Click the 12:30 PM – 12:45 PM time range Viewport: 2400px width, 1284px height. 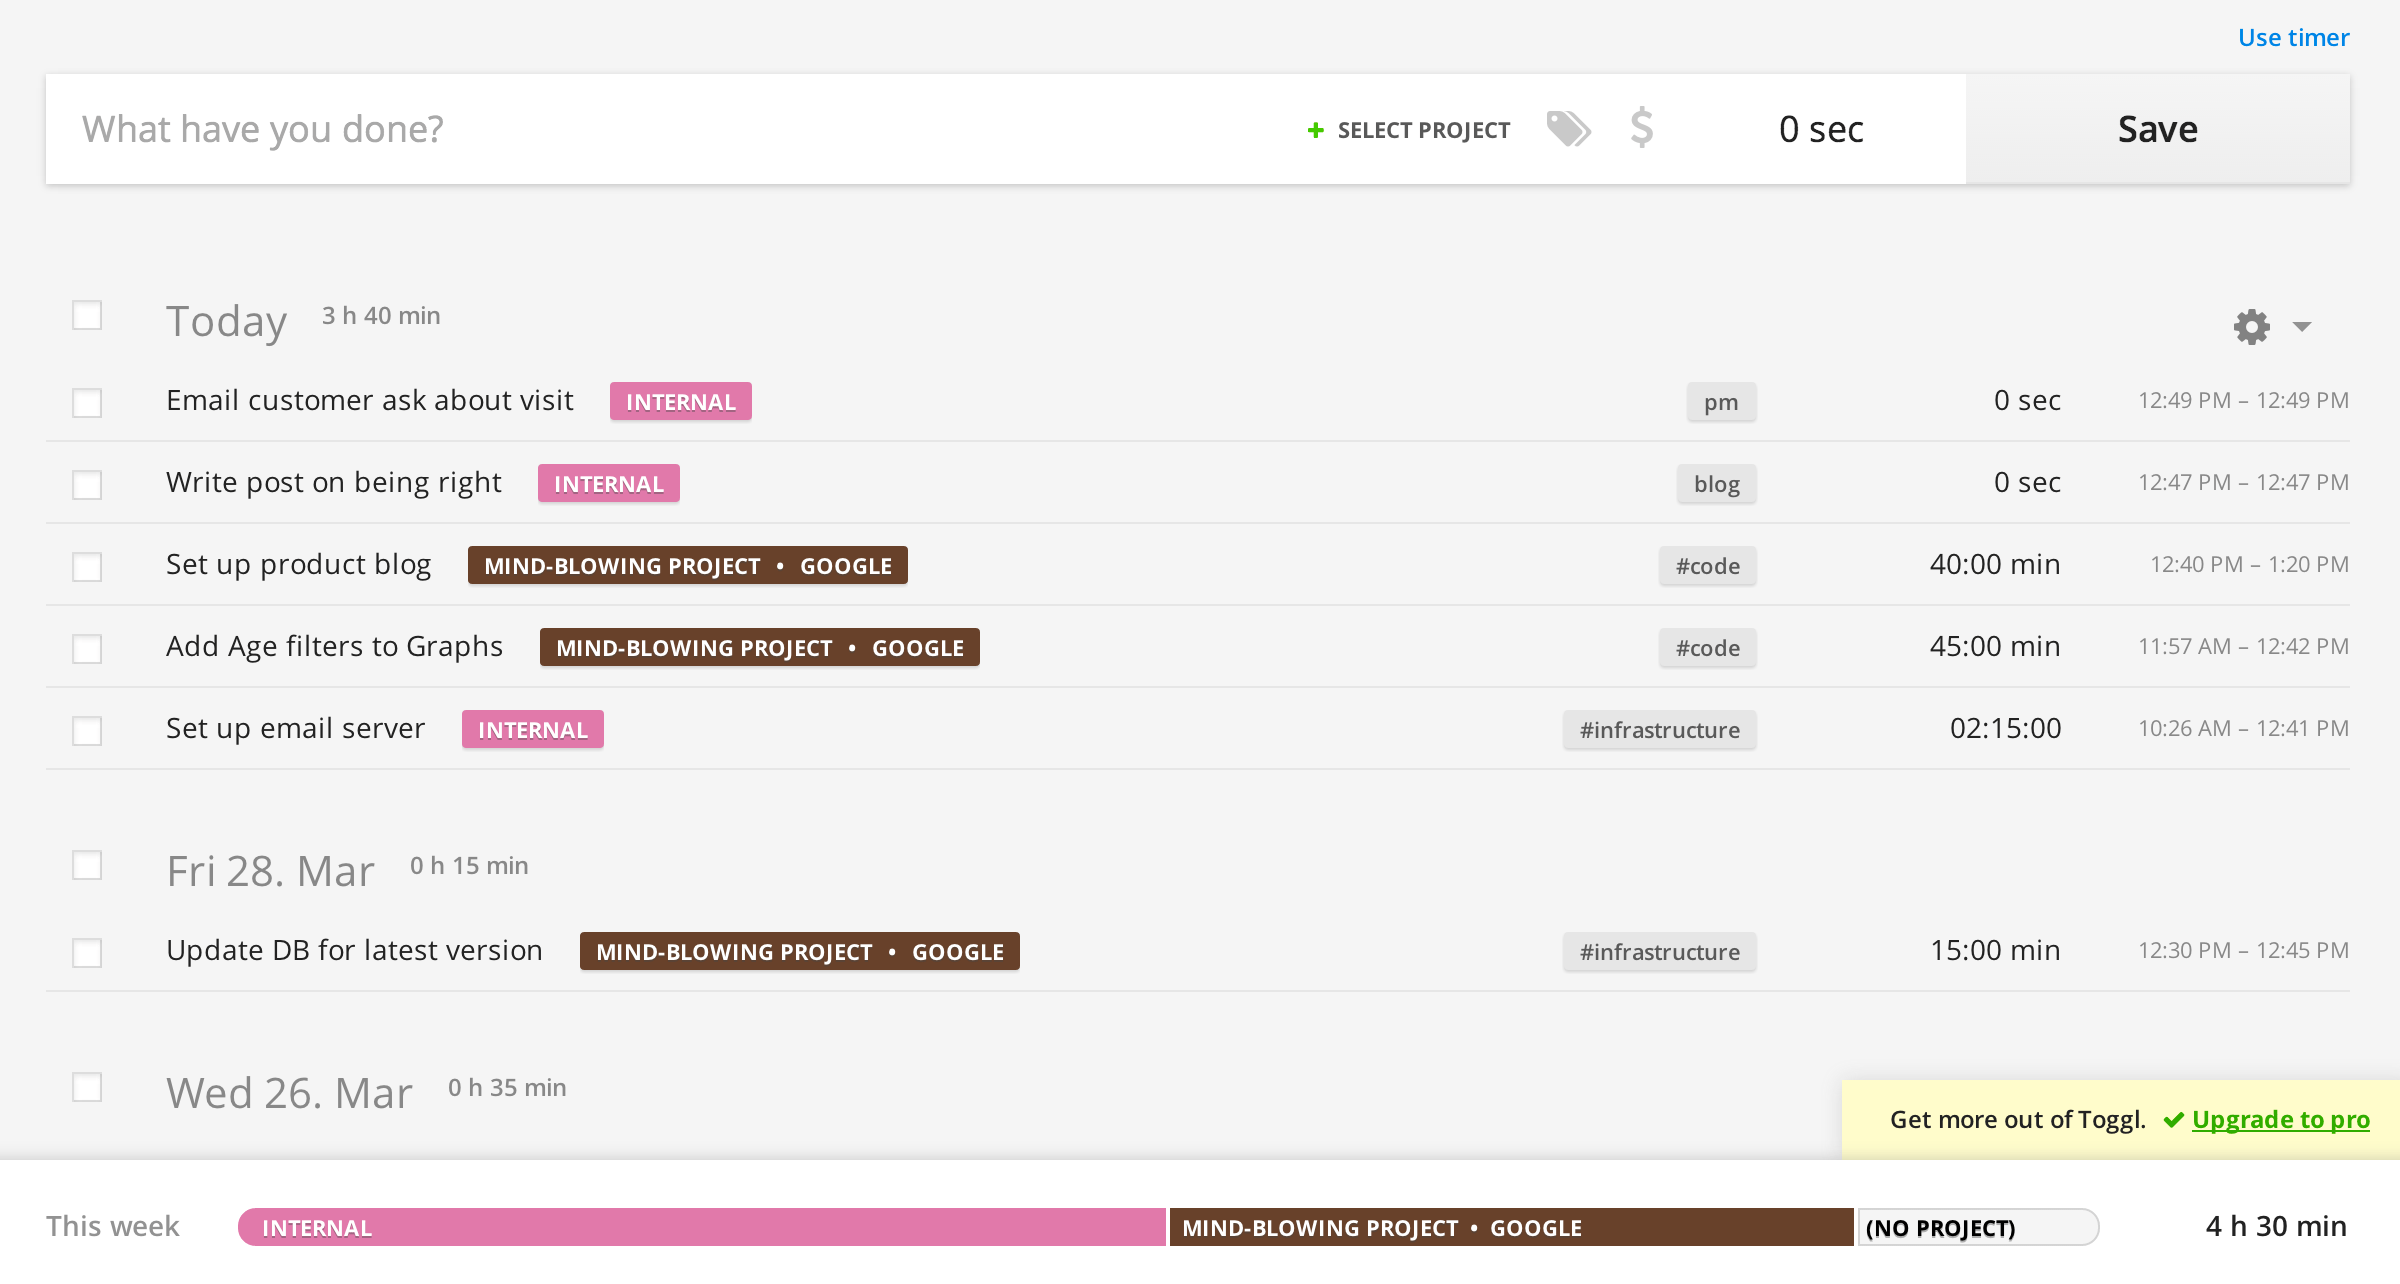pos(2243,950)
